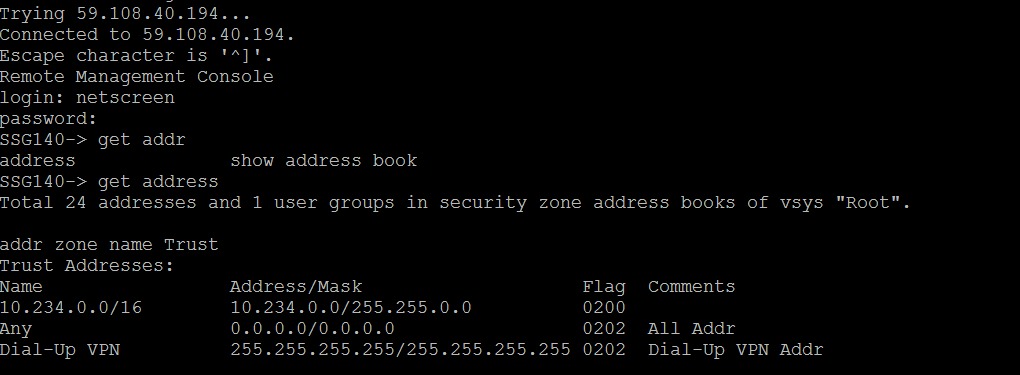Screen dimensions: 1020x375
Task: Click the 'Dial-Up VPN Addr' comment
Action: click(x=736, y=350)
